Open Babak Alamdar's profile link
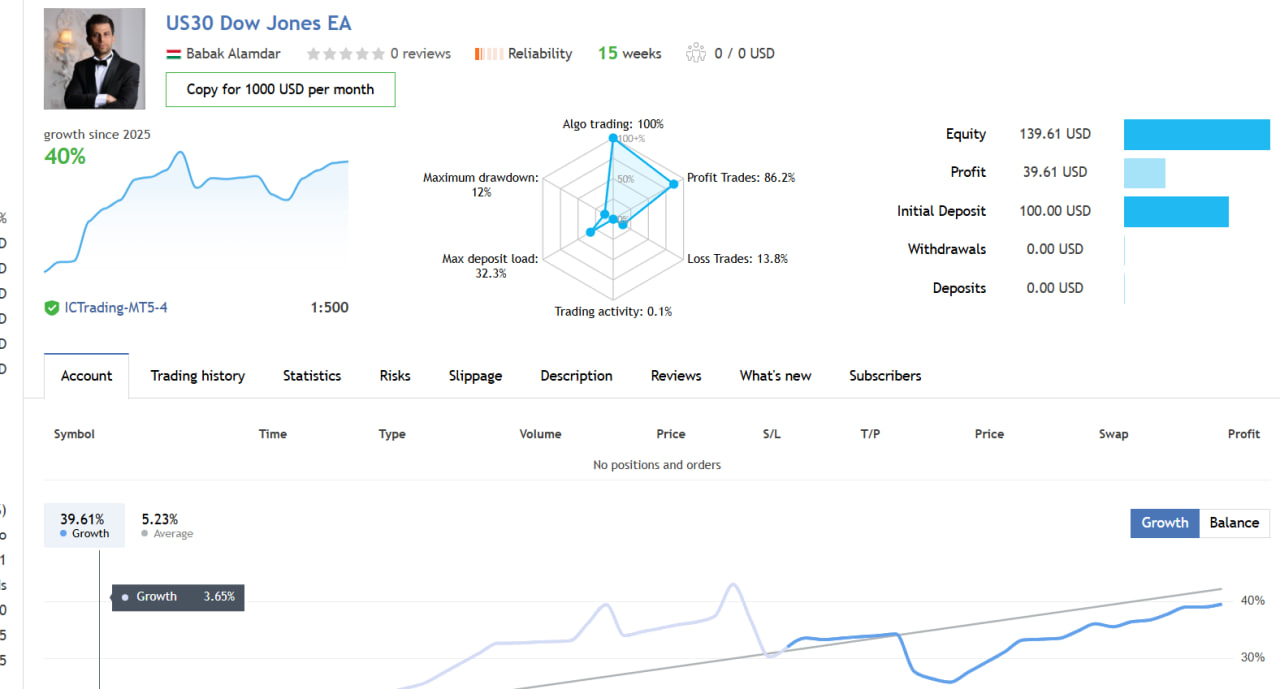Viewport: 1280px width, 689px height. click(x=233, y=54)
